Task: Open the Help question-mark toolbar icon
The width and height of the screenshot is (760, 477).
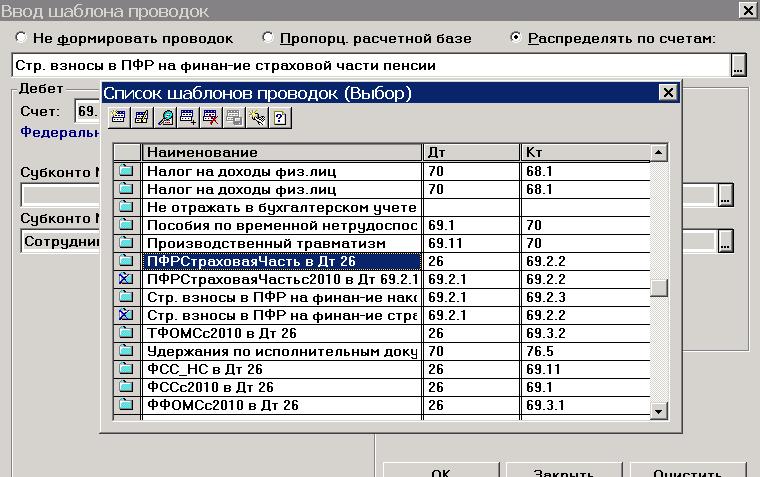Action: [x=280, y=117]
